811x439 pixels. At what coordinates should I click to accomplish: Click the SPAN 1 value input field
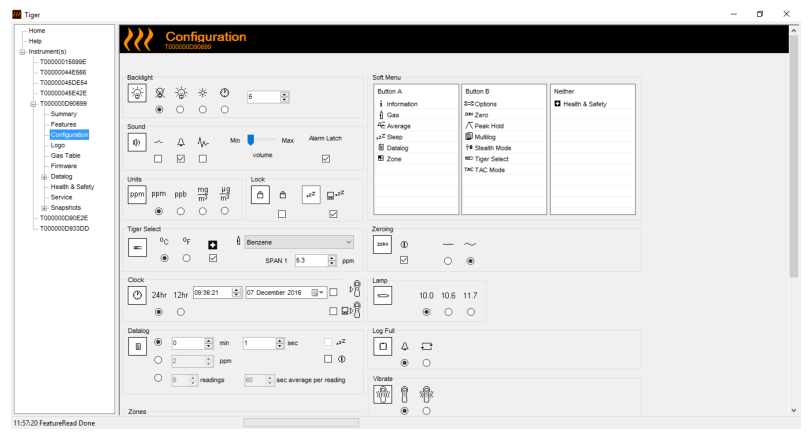click(x=312, y=261)
